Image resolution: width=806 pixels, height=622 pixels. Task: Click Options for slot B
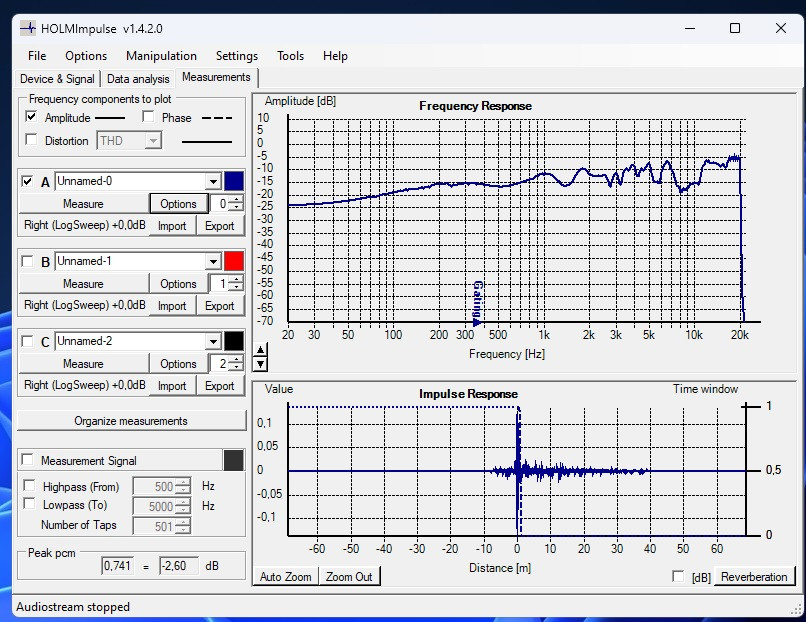click(178, 284)
